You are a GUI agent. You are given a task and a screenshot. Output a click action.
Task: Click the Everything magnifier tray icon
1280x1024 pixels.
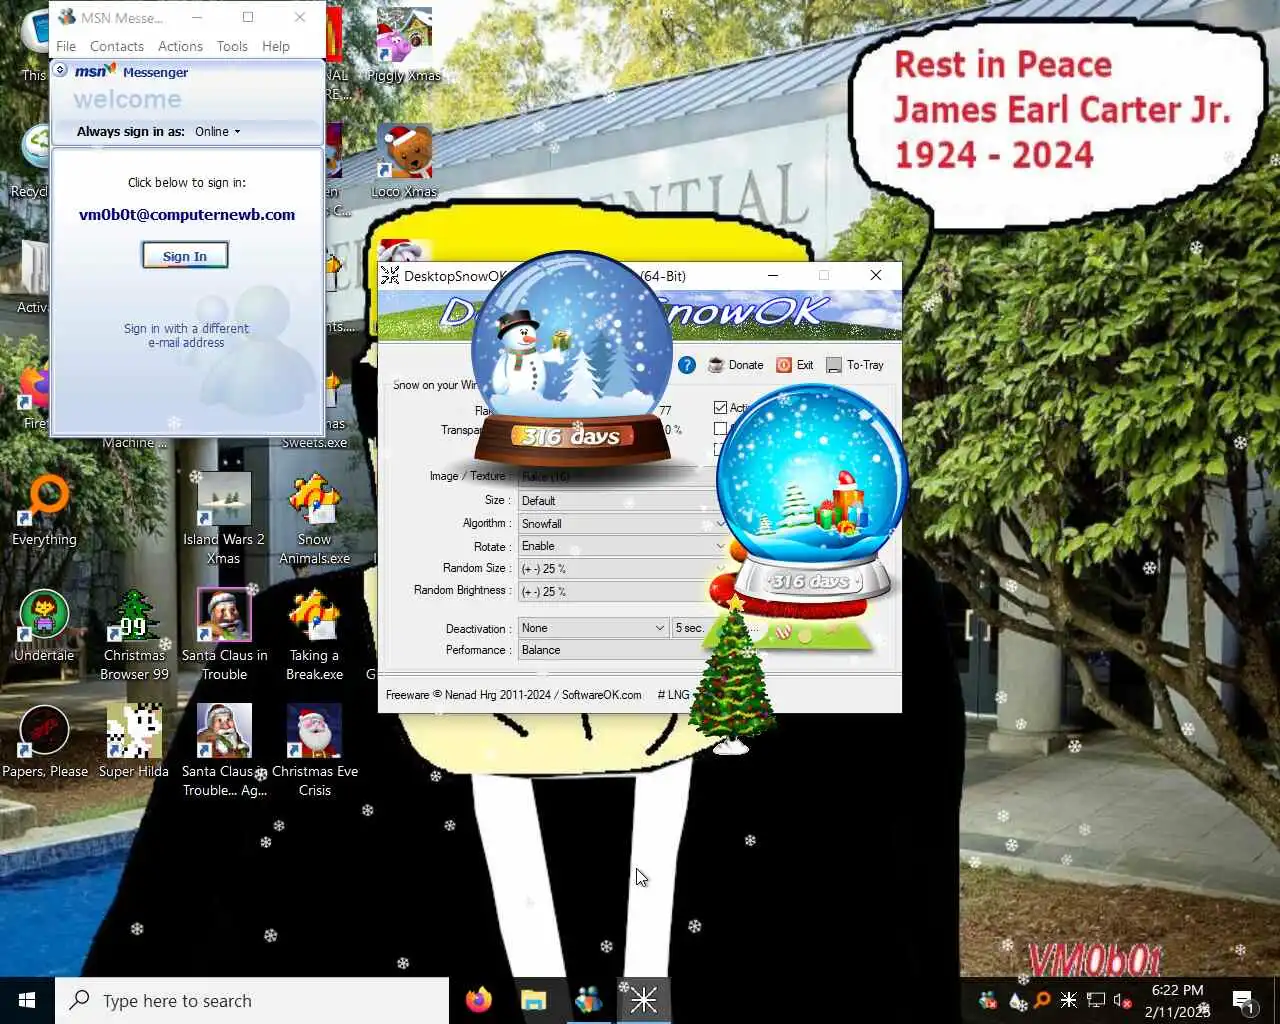coord(1042,1000)
